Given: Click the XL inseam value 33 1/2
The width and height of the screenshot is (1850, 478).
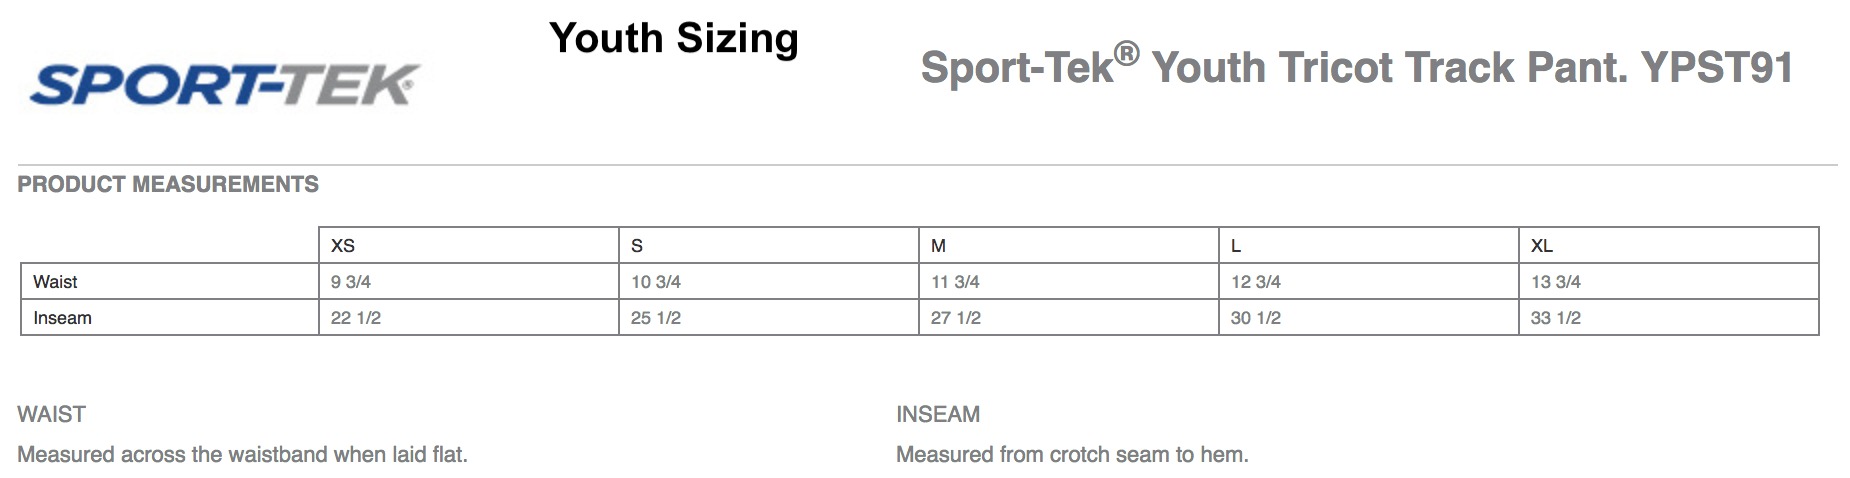Looking at the screenshot, I should 1556,318.
